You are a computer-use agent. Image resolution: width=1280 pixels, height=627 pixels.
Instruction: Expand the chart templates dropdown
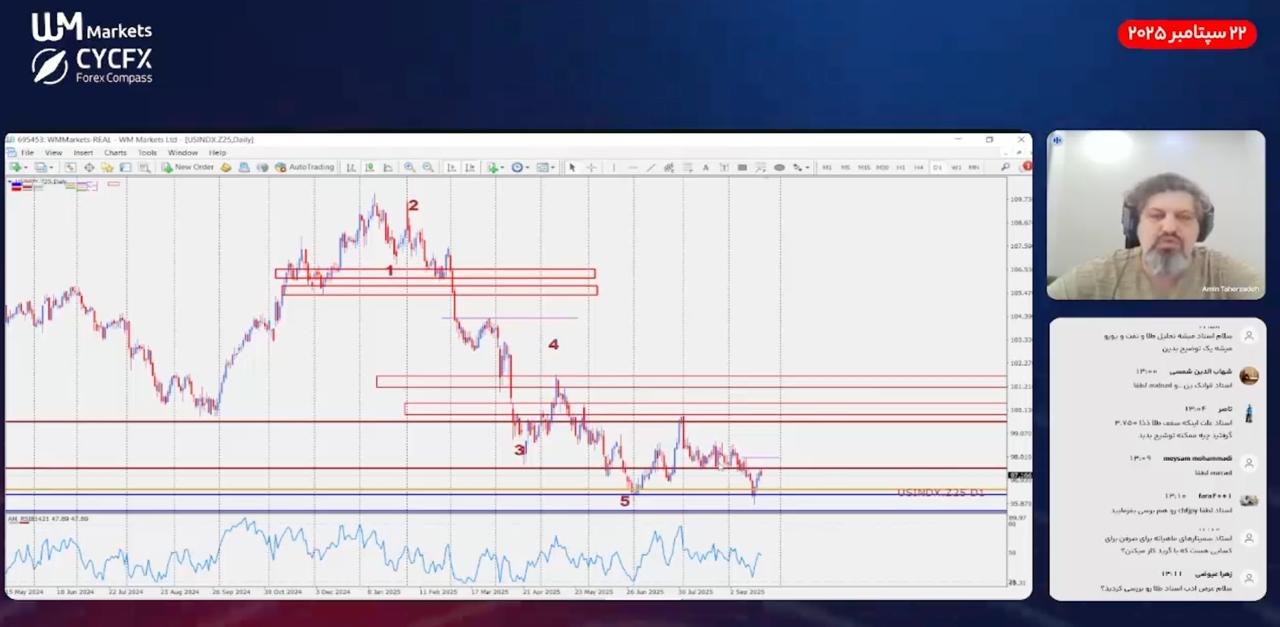[544, 168]
